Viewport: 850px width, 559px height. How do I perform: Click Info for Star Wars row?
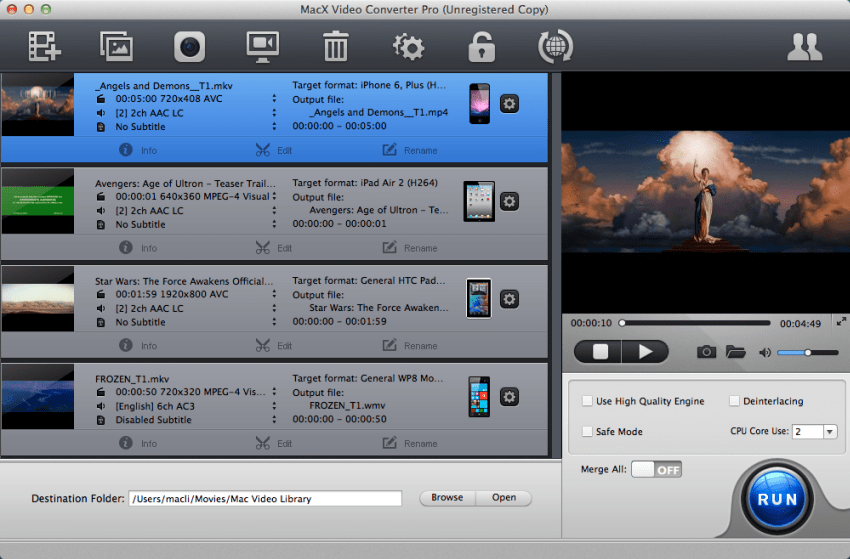coord(138,345)
